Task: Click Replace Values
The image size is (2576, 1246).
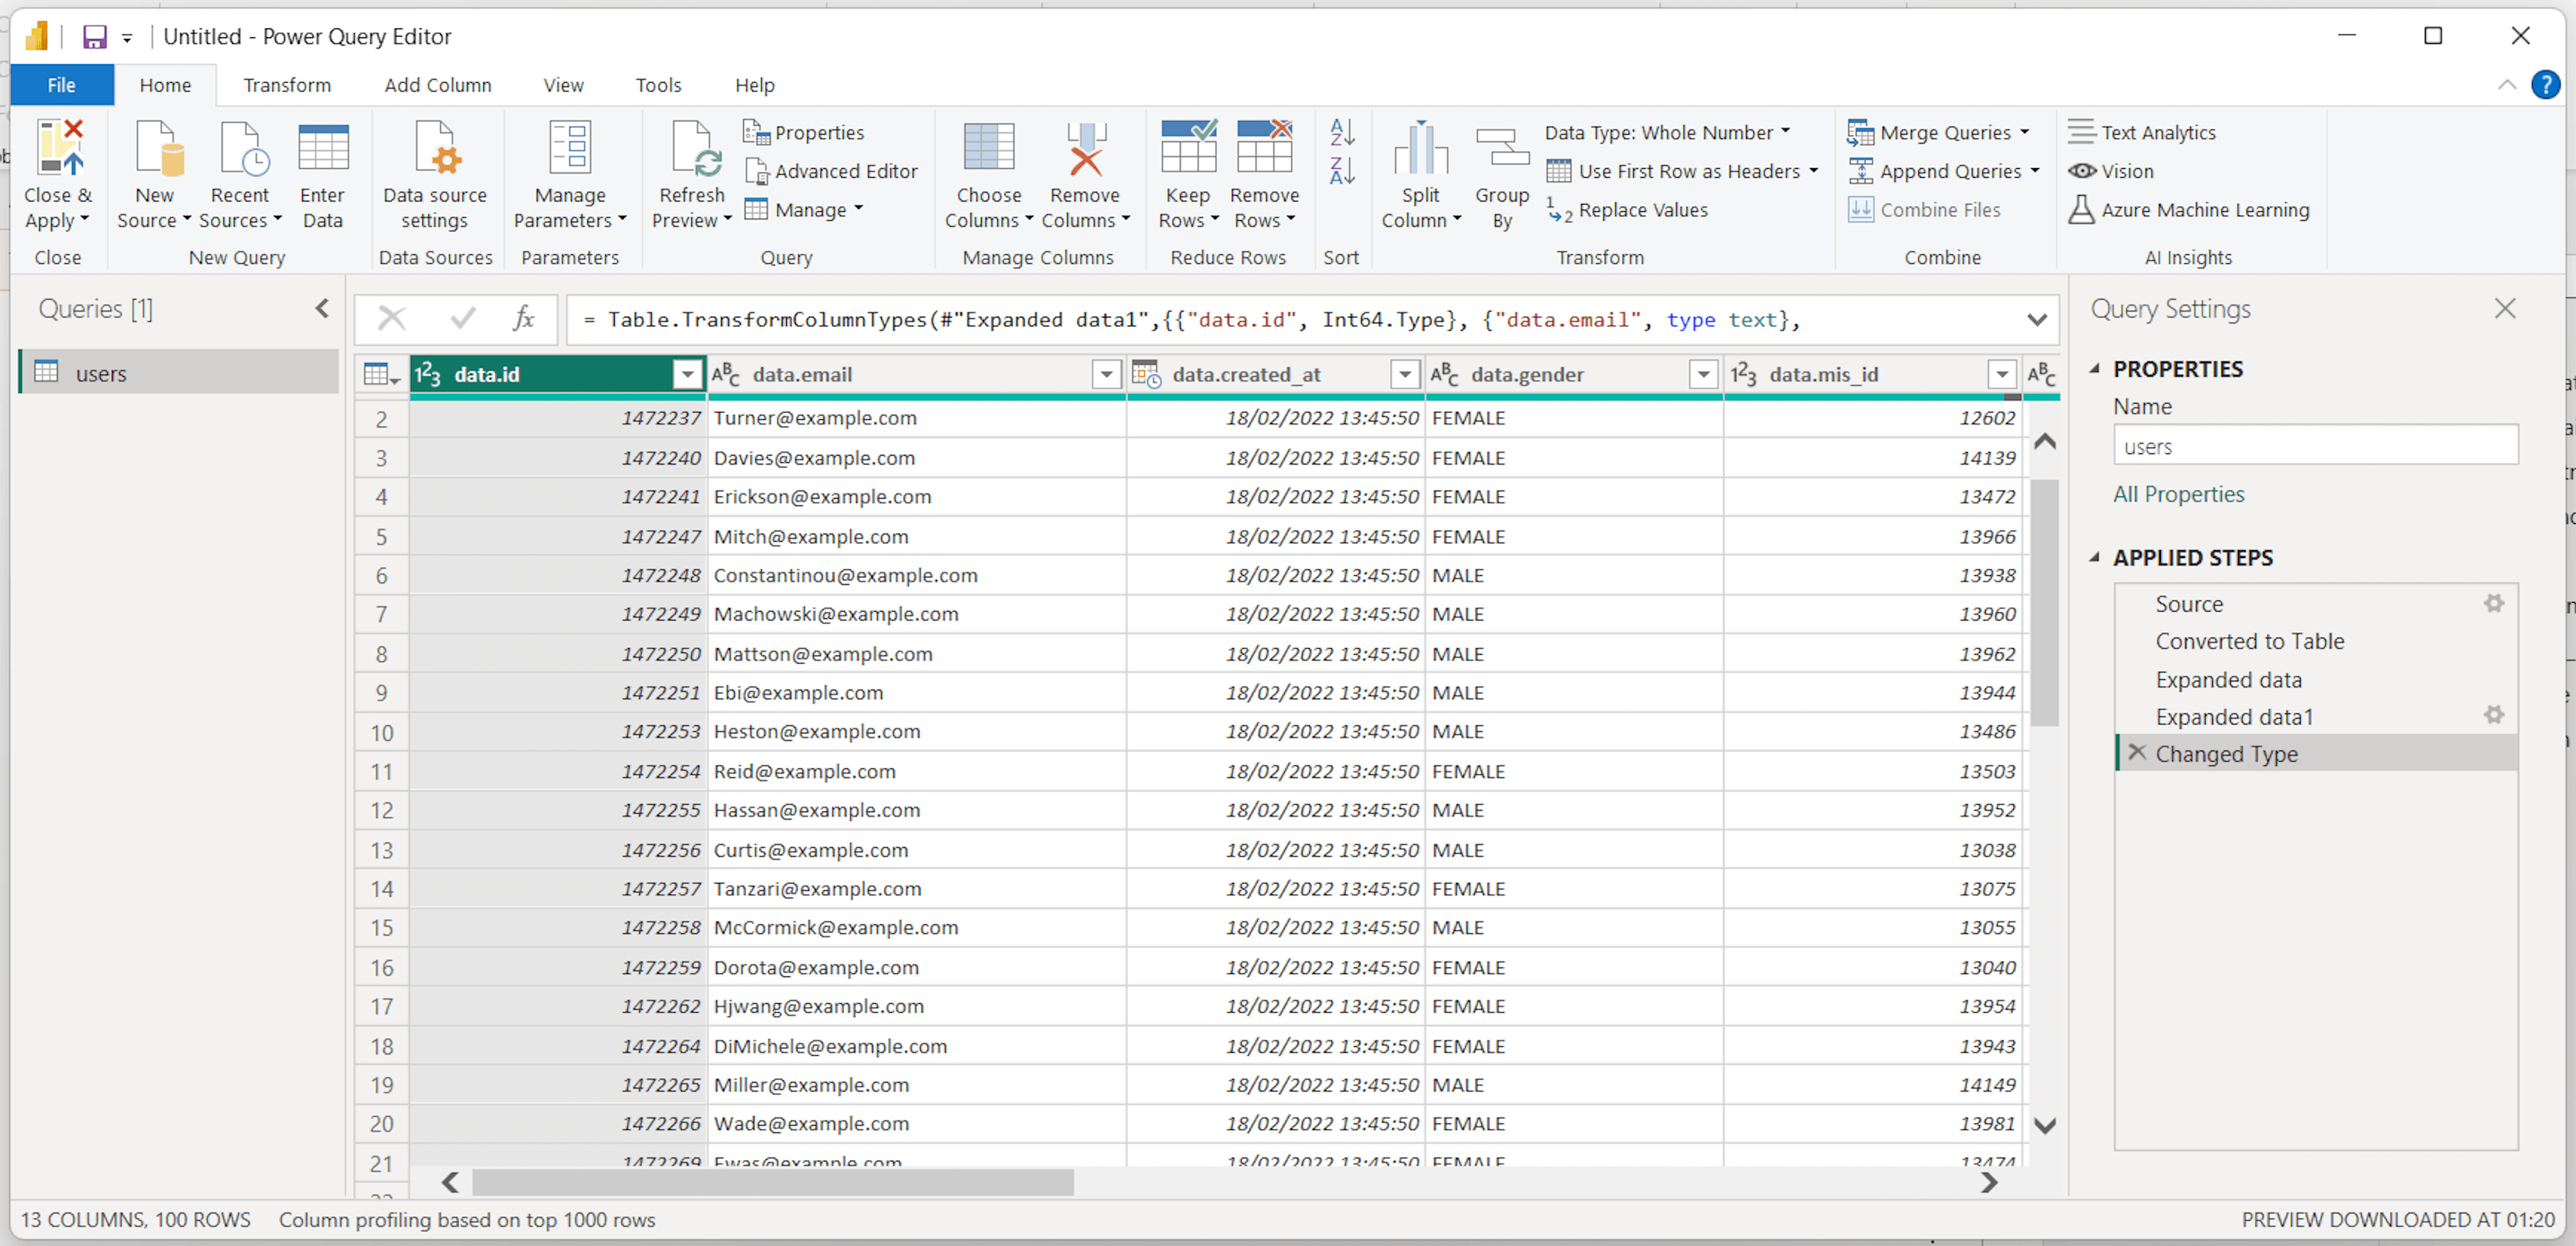Action: pyautogui.click(x=1627, y=210)
